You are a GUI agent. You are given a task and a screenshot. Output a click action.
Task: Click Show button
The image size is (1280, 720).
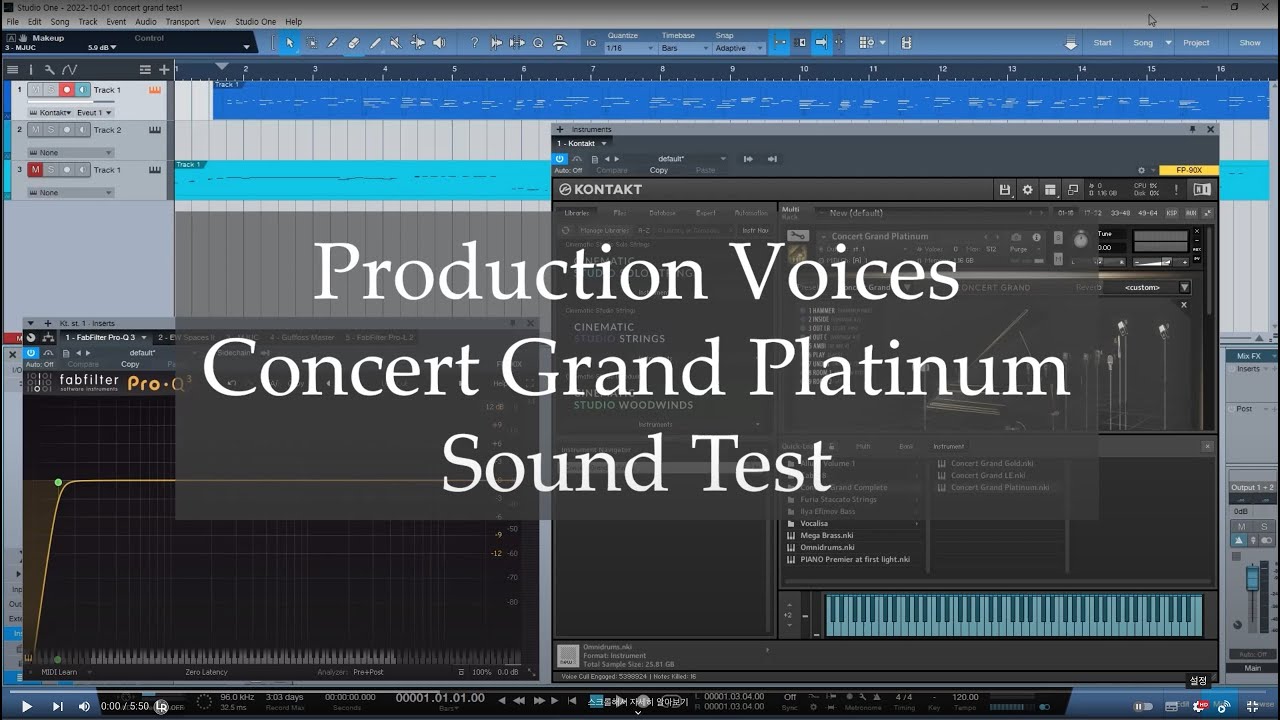point(1250,43)
